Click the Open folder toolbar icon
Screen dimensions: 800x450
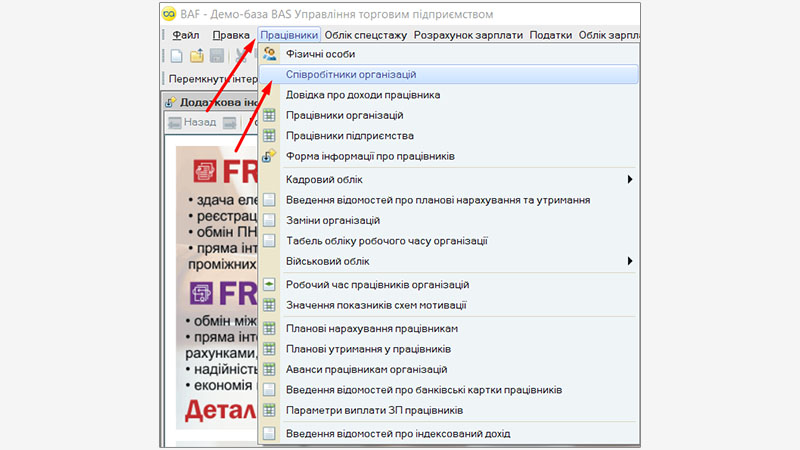click(x=196, y=56)
